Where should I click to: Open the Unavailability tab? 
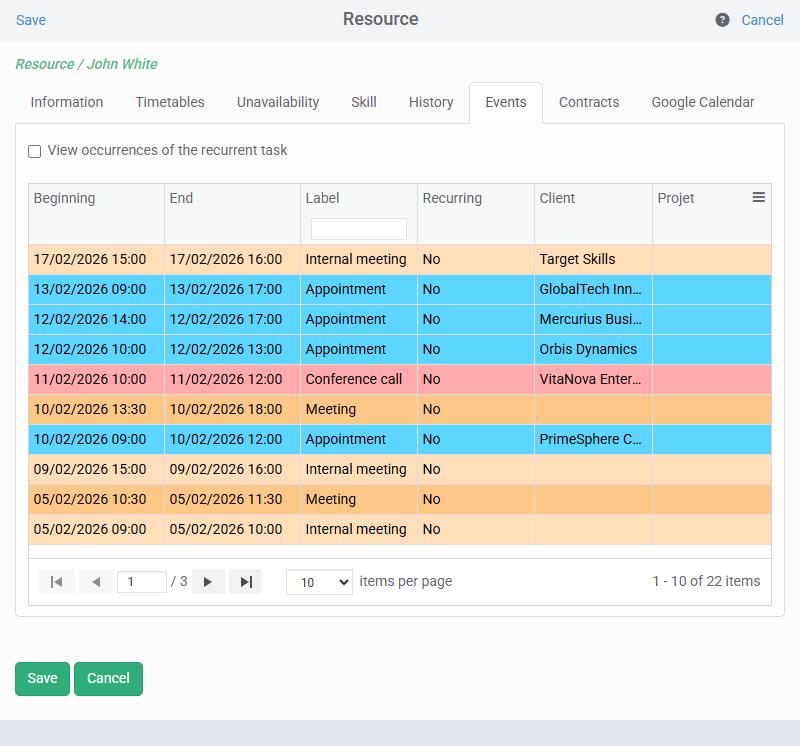[278, 102]
